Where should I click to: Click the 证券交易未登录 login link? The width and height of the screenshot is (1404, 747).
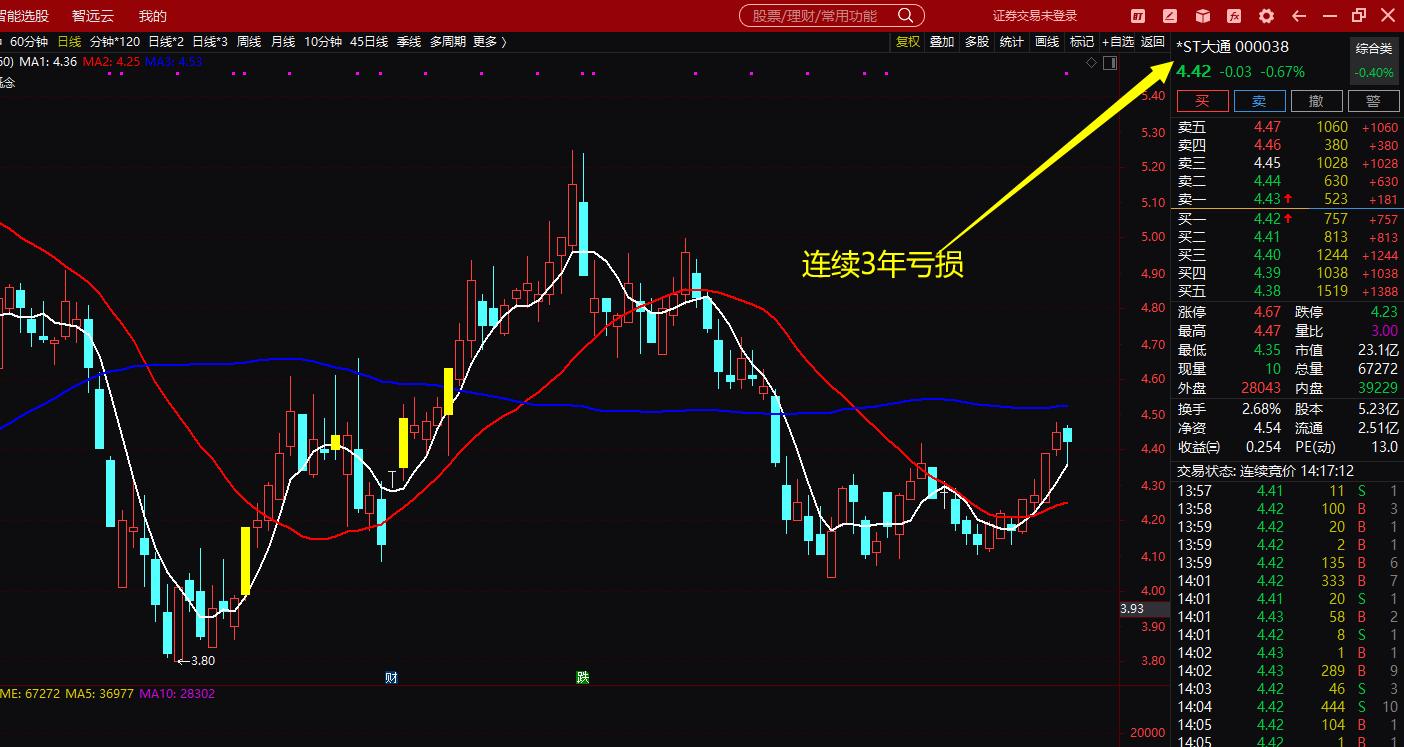[x=1035, y=16]
